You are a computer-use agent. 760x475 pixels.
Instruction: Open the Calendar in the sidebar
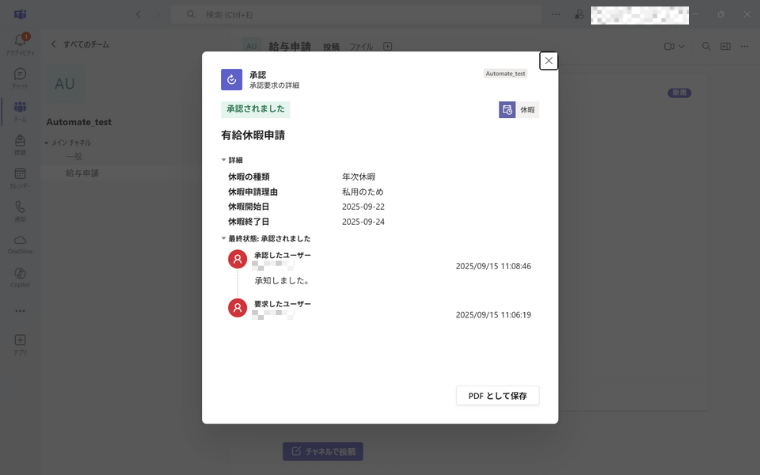[x=20, y=178]
